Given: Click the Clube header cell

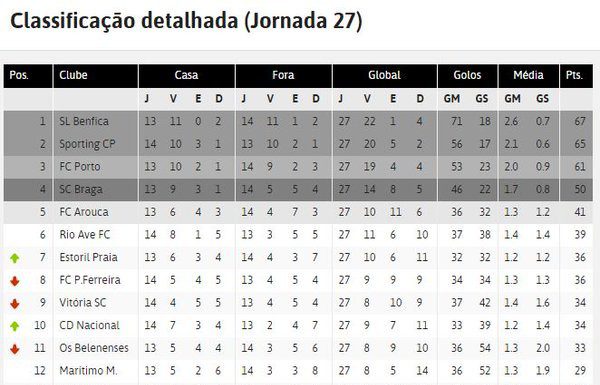Looking at the screenshot, I should pyautogui.click(x=96, y=76).
